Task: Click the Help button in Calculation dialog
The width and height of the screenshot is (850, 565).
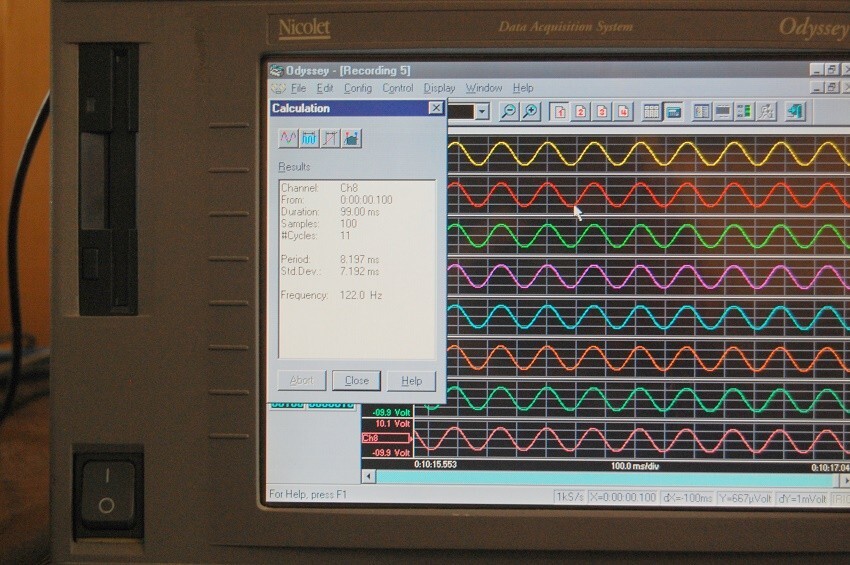Action: point(411,381)
